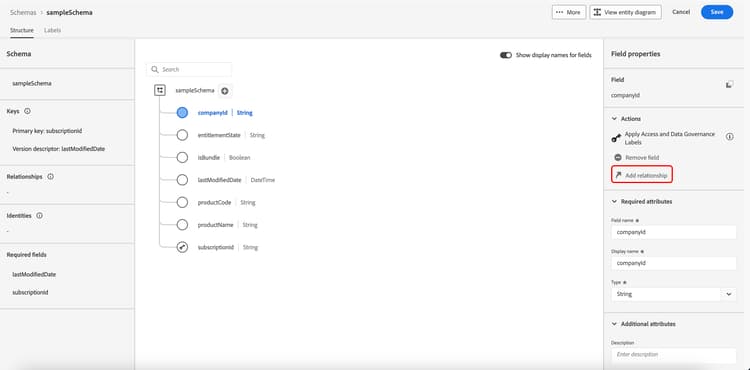Select the companyId field node circle
This screenshot has height=370, width=750.
pos(182,113)
